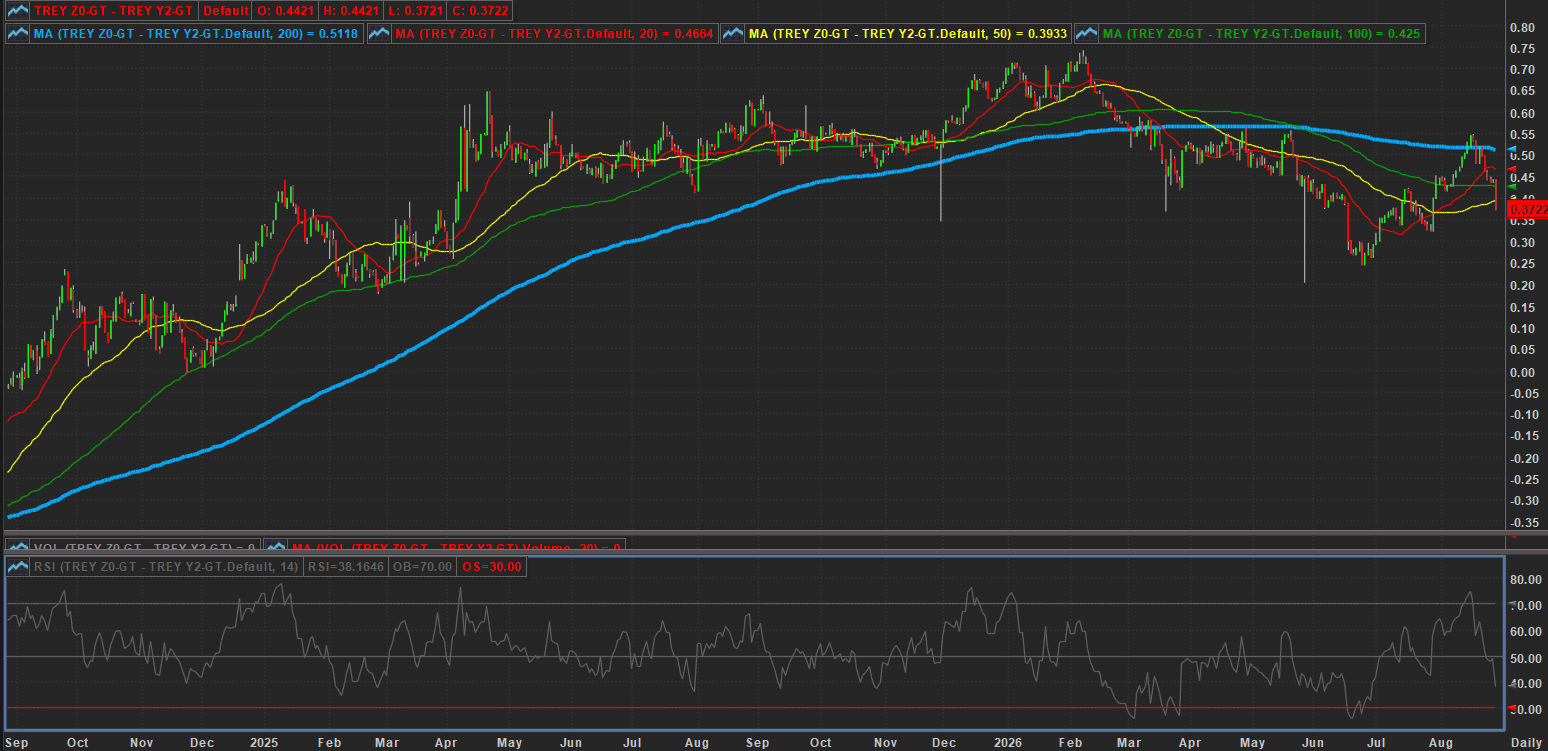The image size is (1548, 751).
Task: Click the -0.35 level on the price axis
Action: coord(1522,523)
